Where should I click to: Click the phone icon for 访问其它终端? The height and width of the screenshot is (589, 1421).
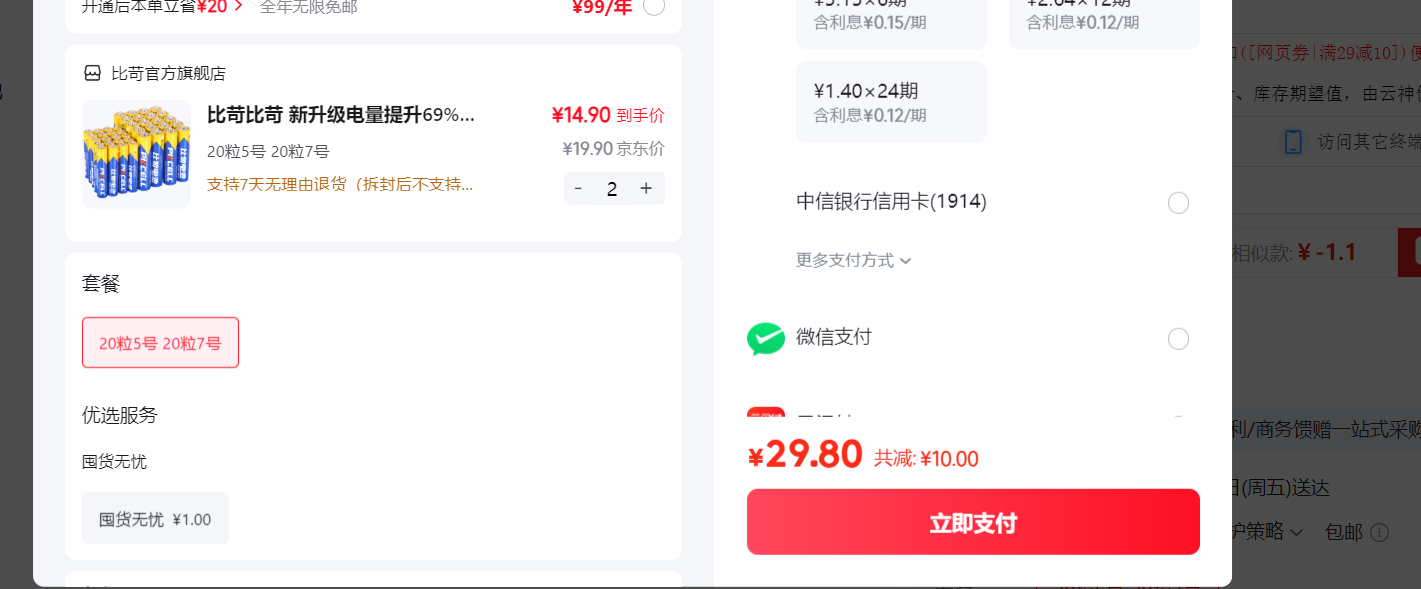[1293, 141]
